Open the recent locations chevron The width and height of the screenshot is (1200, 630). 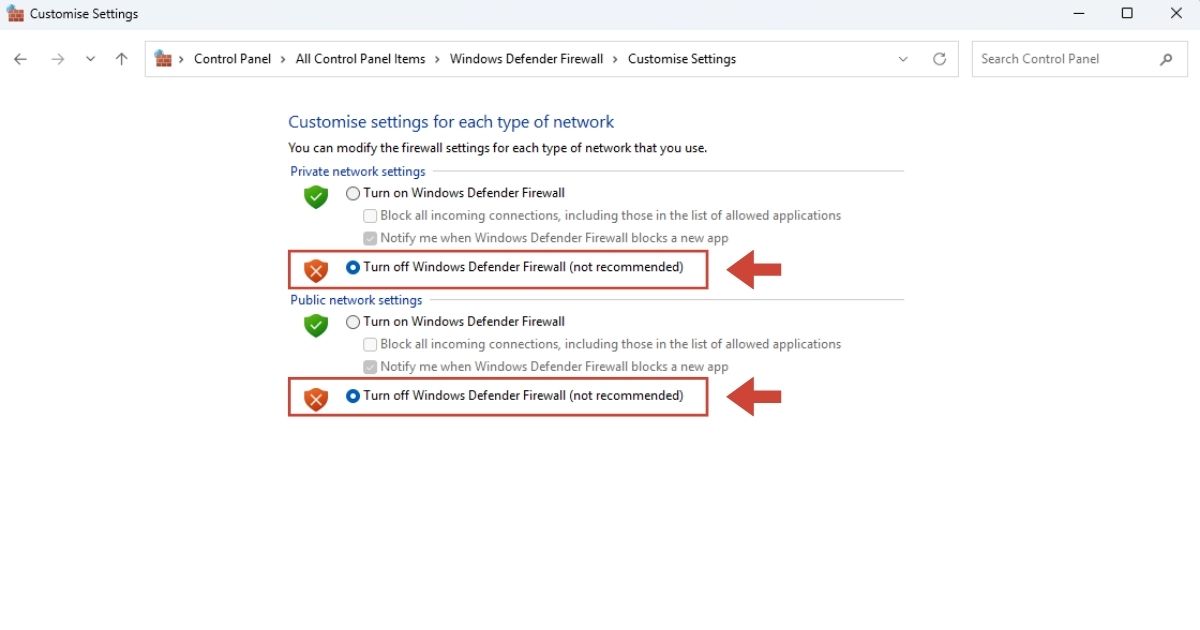click(90, 59)
